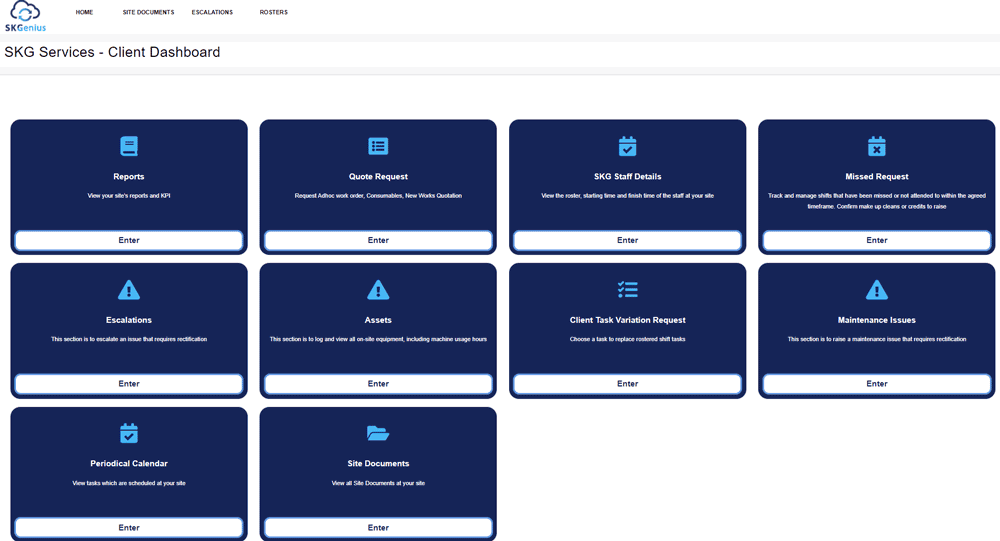Click the SKG Staff Details calendar-check icon

[x=628, y=146]
